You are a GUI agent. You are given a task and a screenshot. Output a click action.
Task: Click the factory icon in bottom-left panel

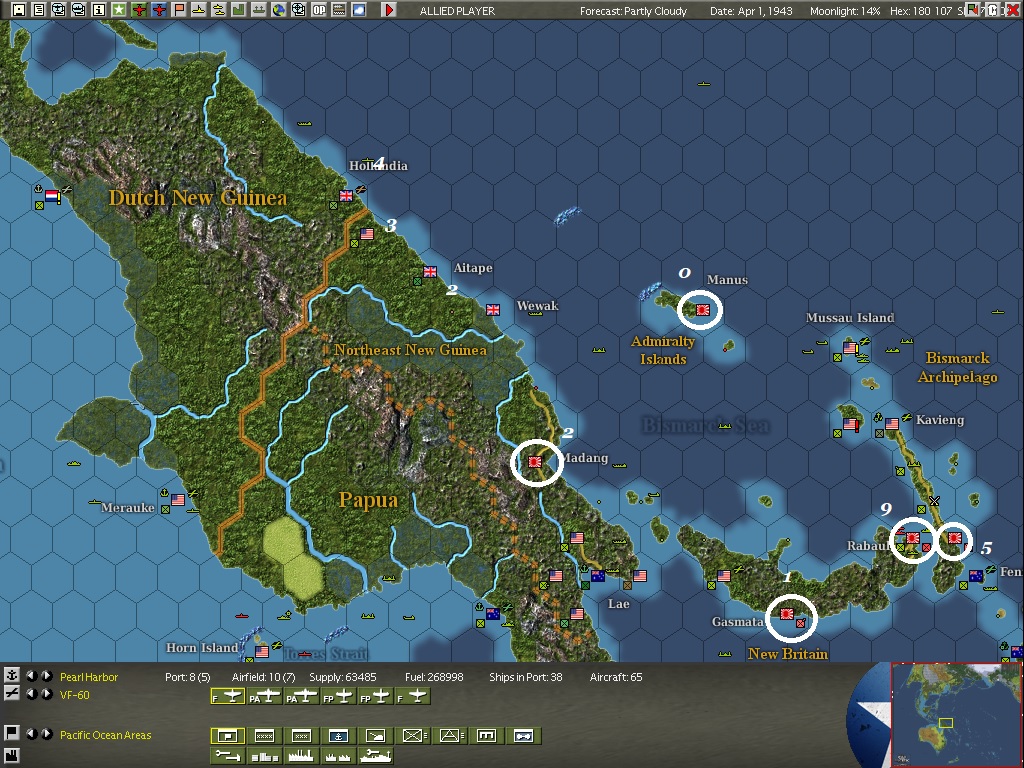tap(11, 758)
